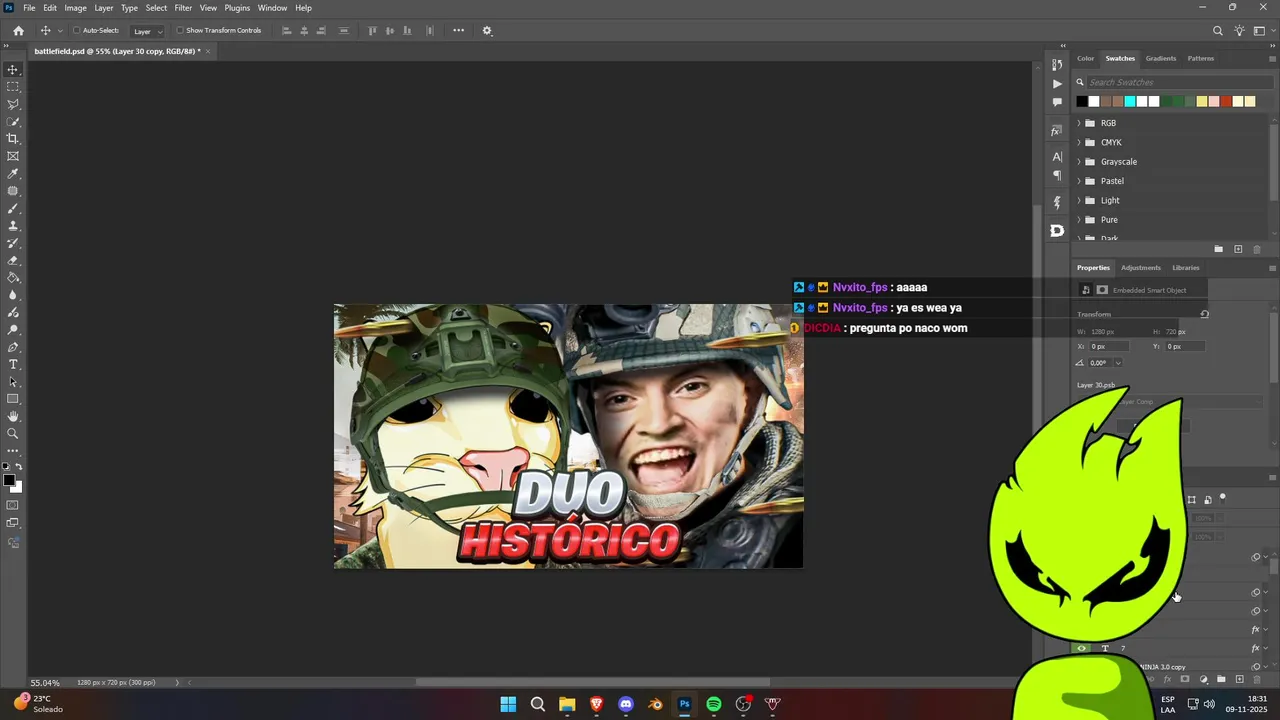This screenshot has height=720, width=1280.
Task: Expand the Pastel swatch folder
Action: (1079, 181)
